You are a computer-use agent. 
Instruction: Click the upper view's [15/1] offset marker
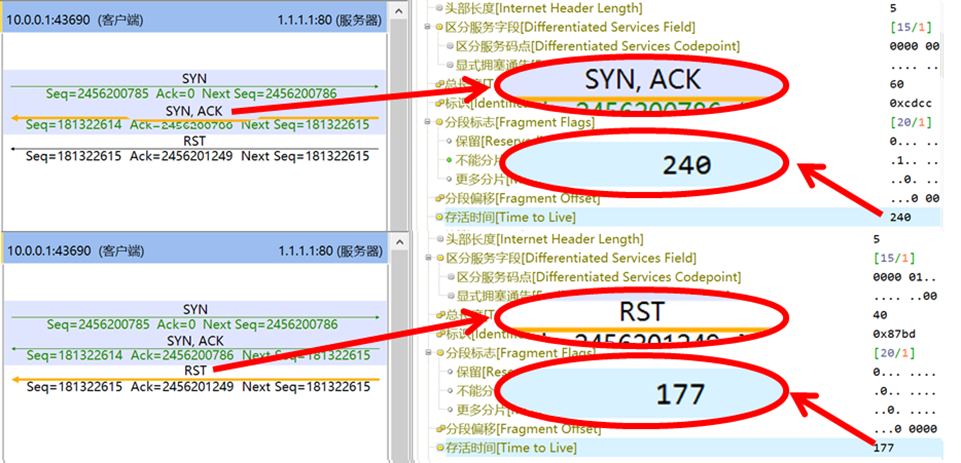[x=910, y=28]
